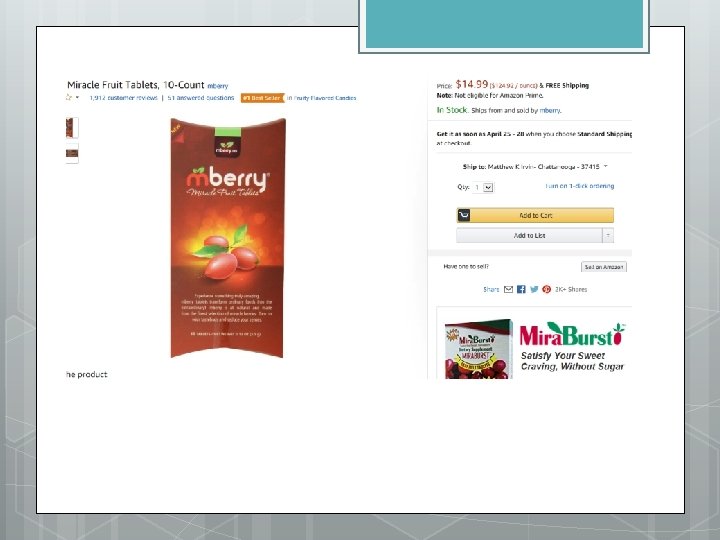Click the Sell on Amazon button
This screenshot has height=540, width=720.
[604, 267]
